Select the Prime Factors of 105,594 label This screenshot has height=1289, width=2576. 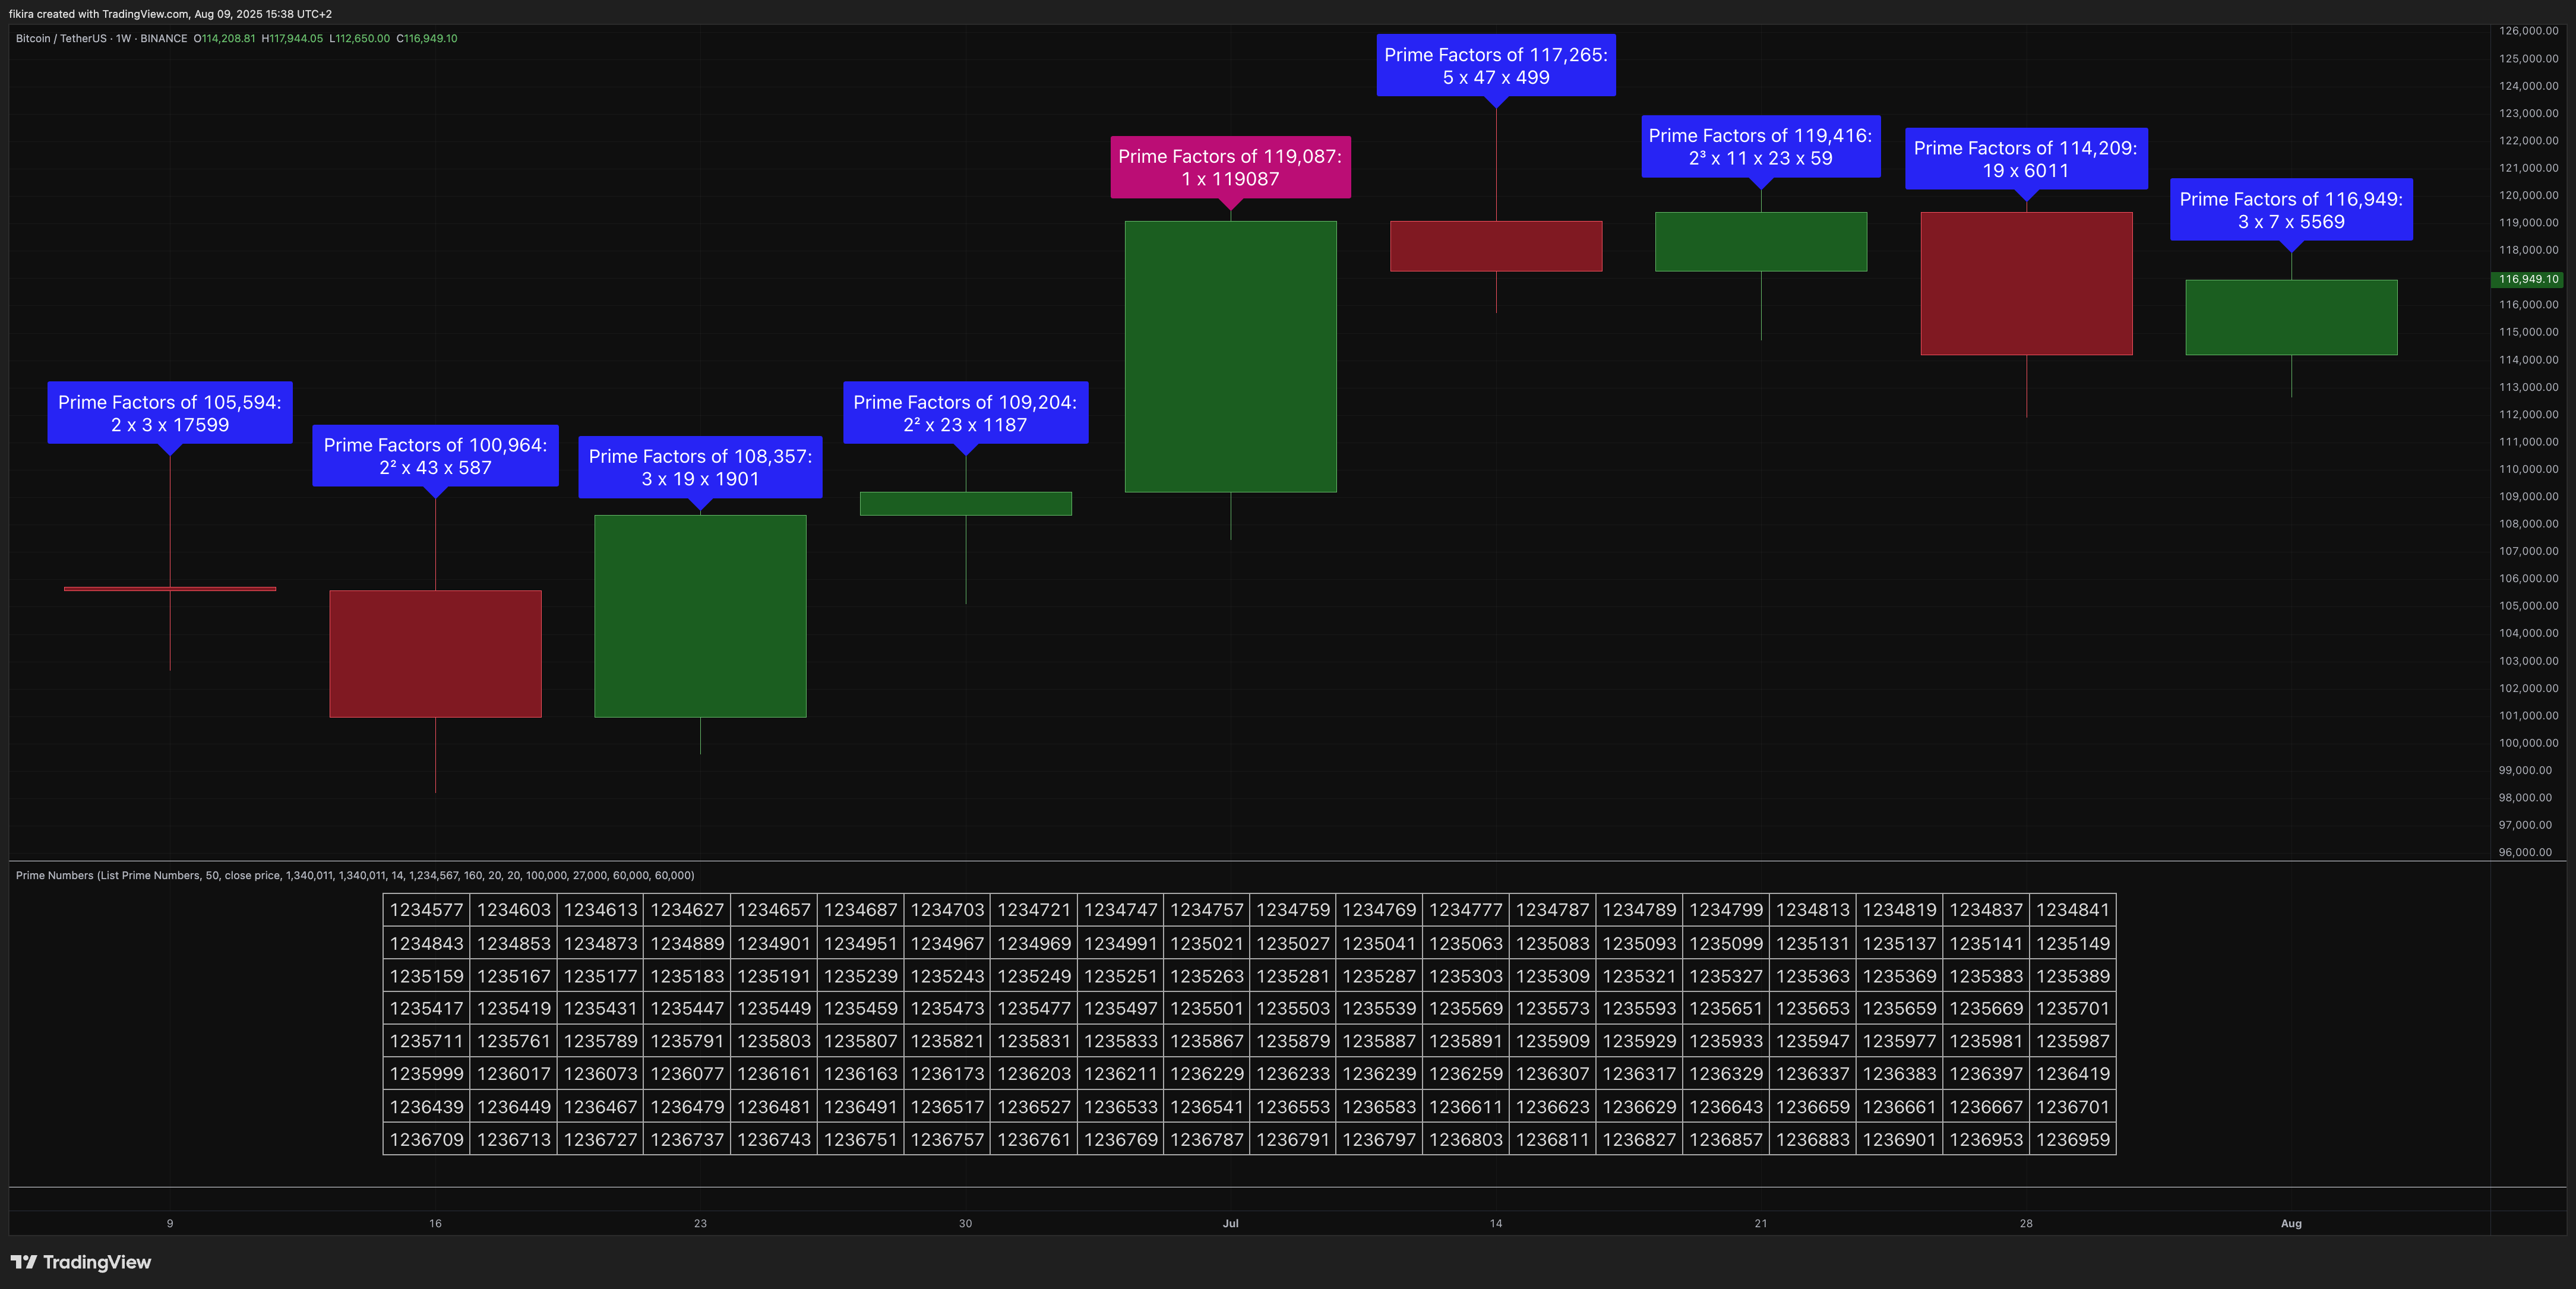(x=170, y=413)
